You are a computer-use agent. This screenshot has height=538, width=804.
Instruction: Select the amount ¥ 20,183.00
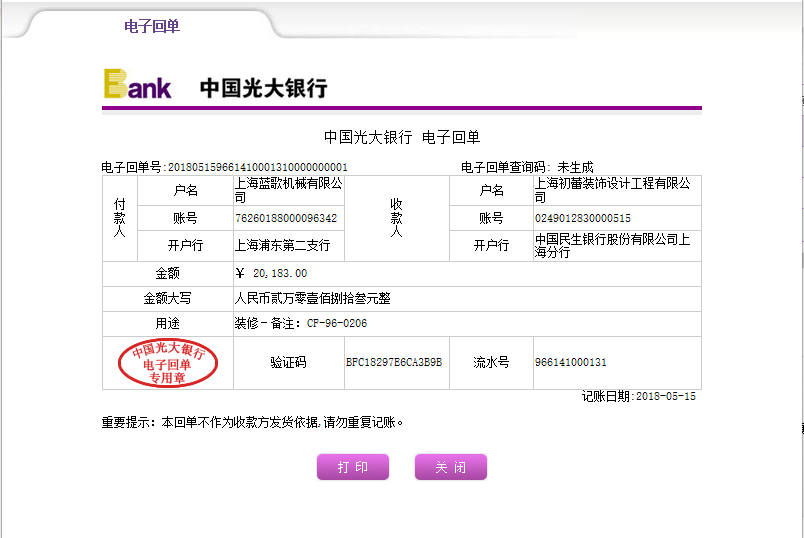[271, 273]
